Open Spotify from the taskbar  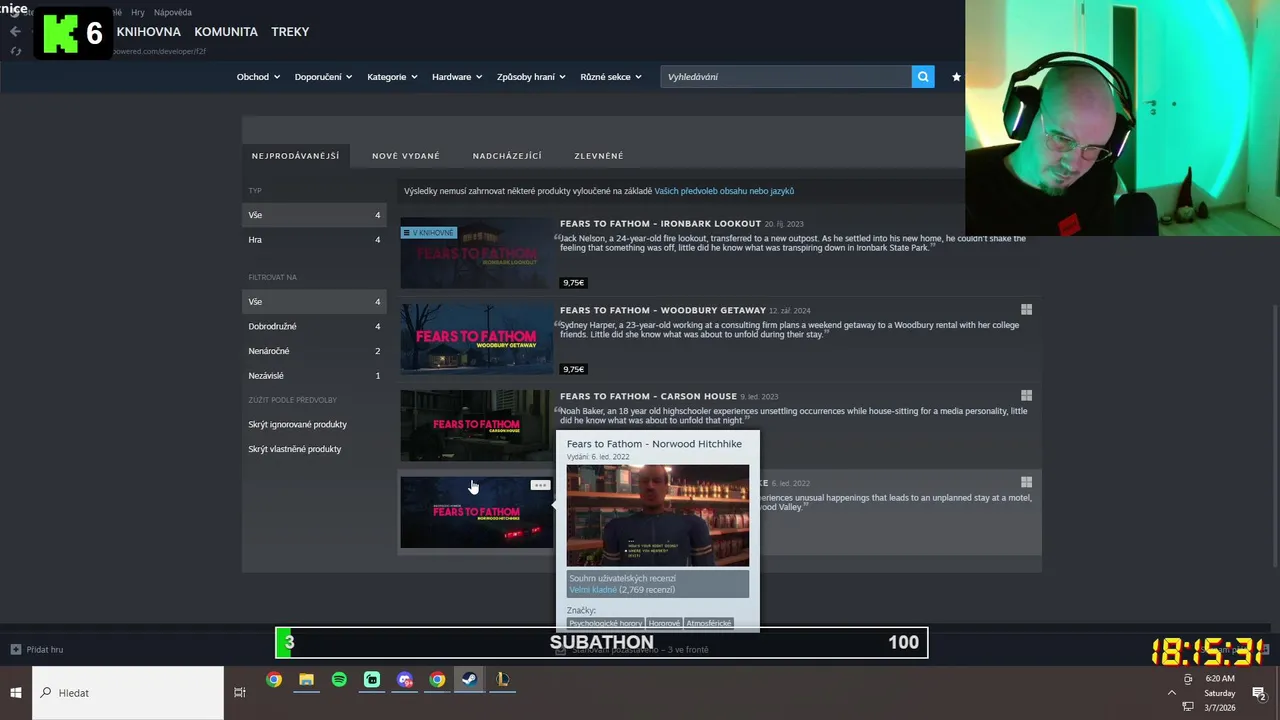click(339, 680)
